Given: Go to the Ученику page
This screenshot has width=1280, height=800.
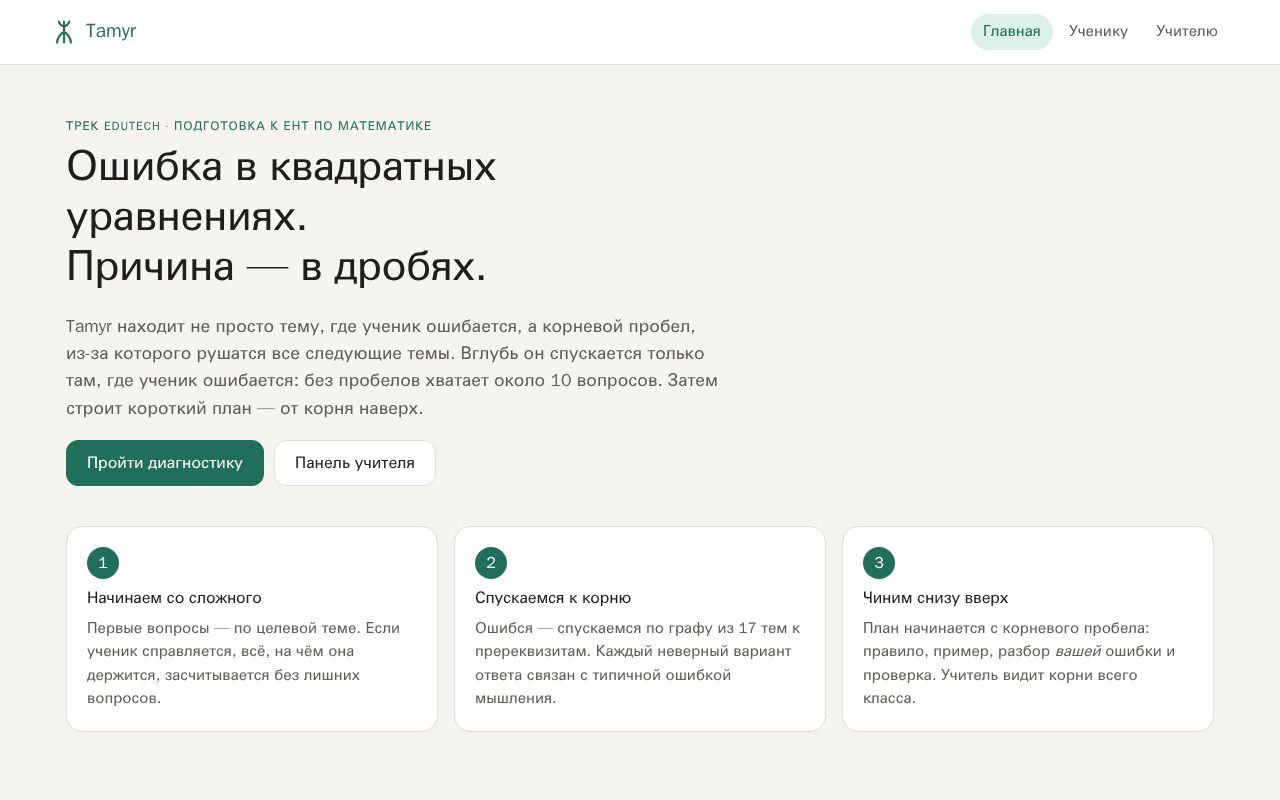Looking at the screenshot, I should point(1098,32).
